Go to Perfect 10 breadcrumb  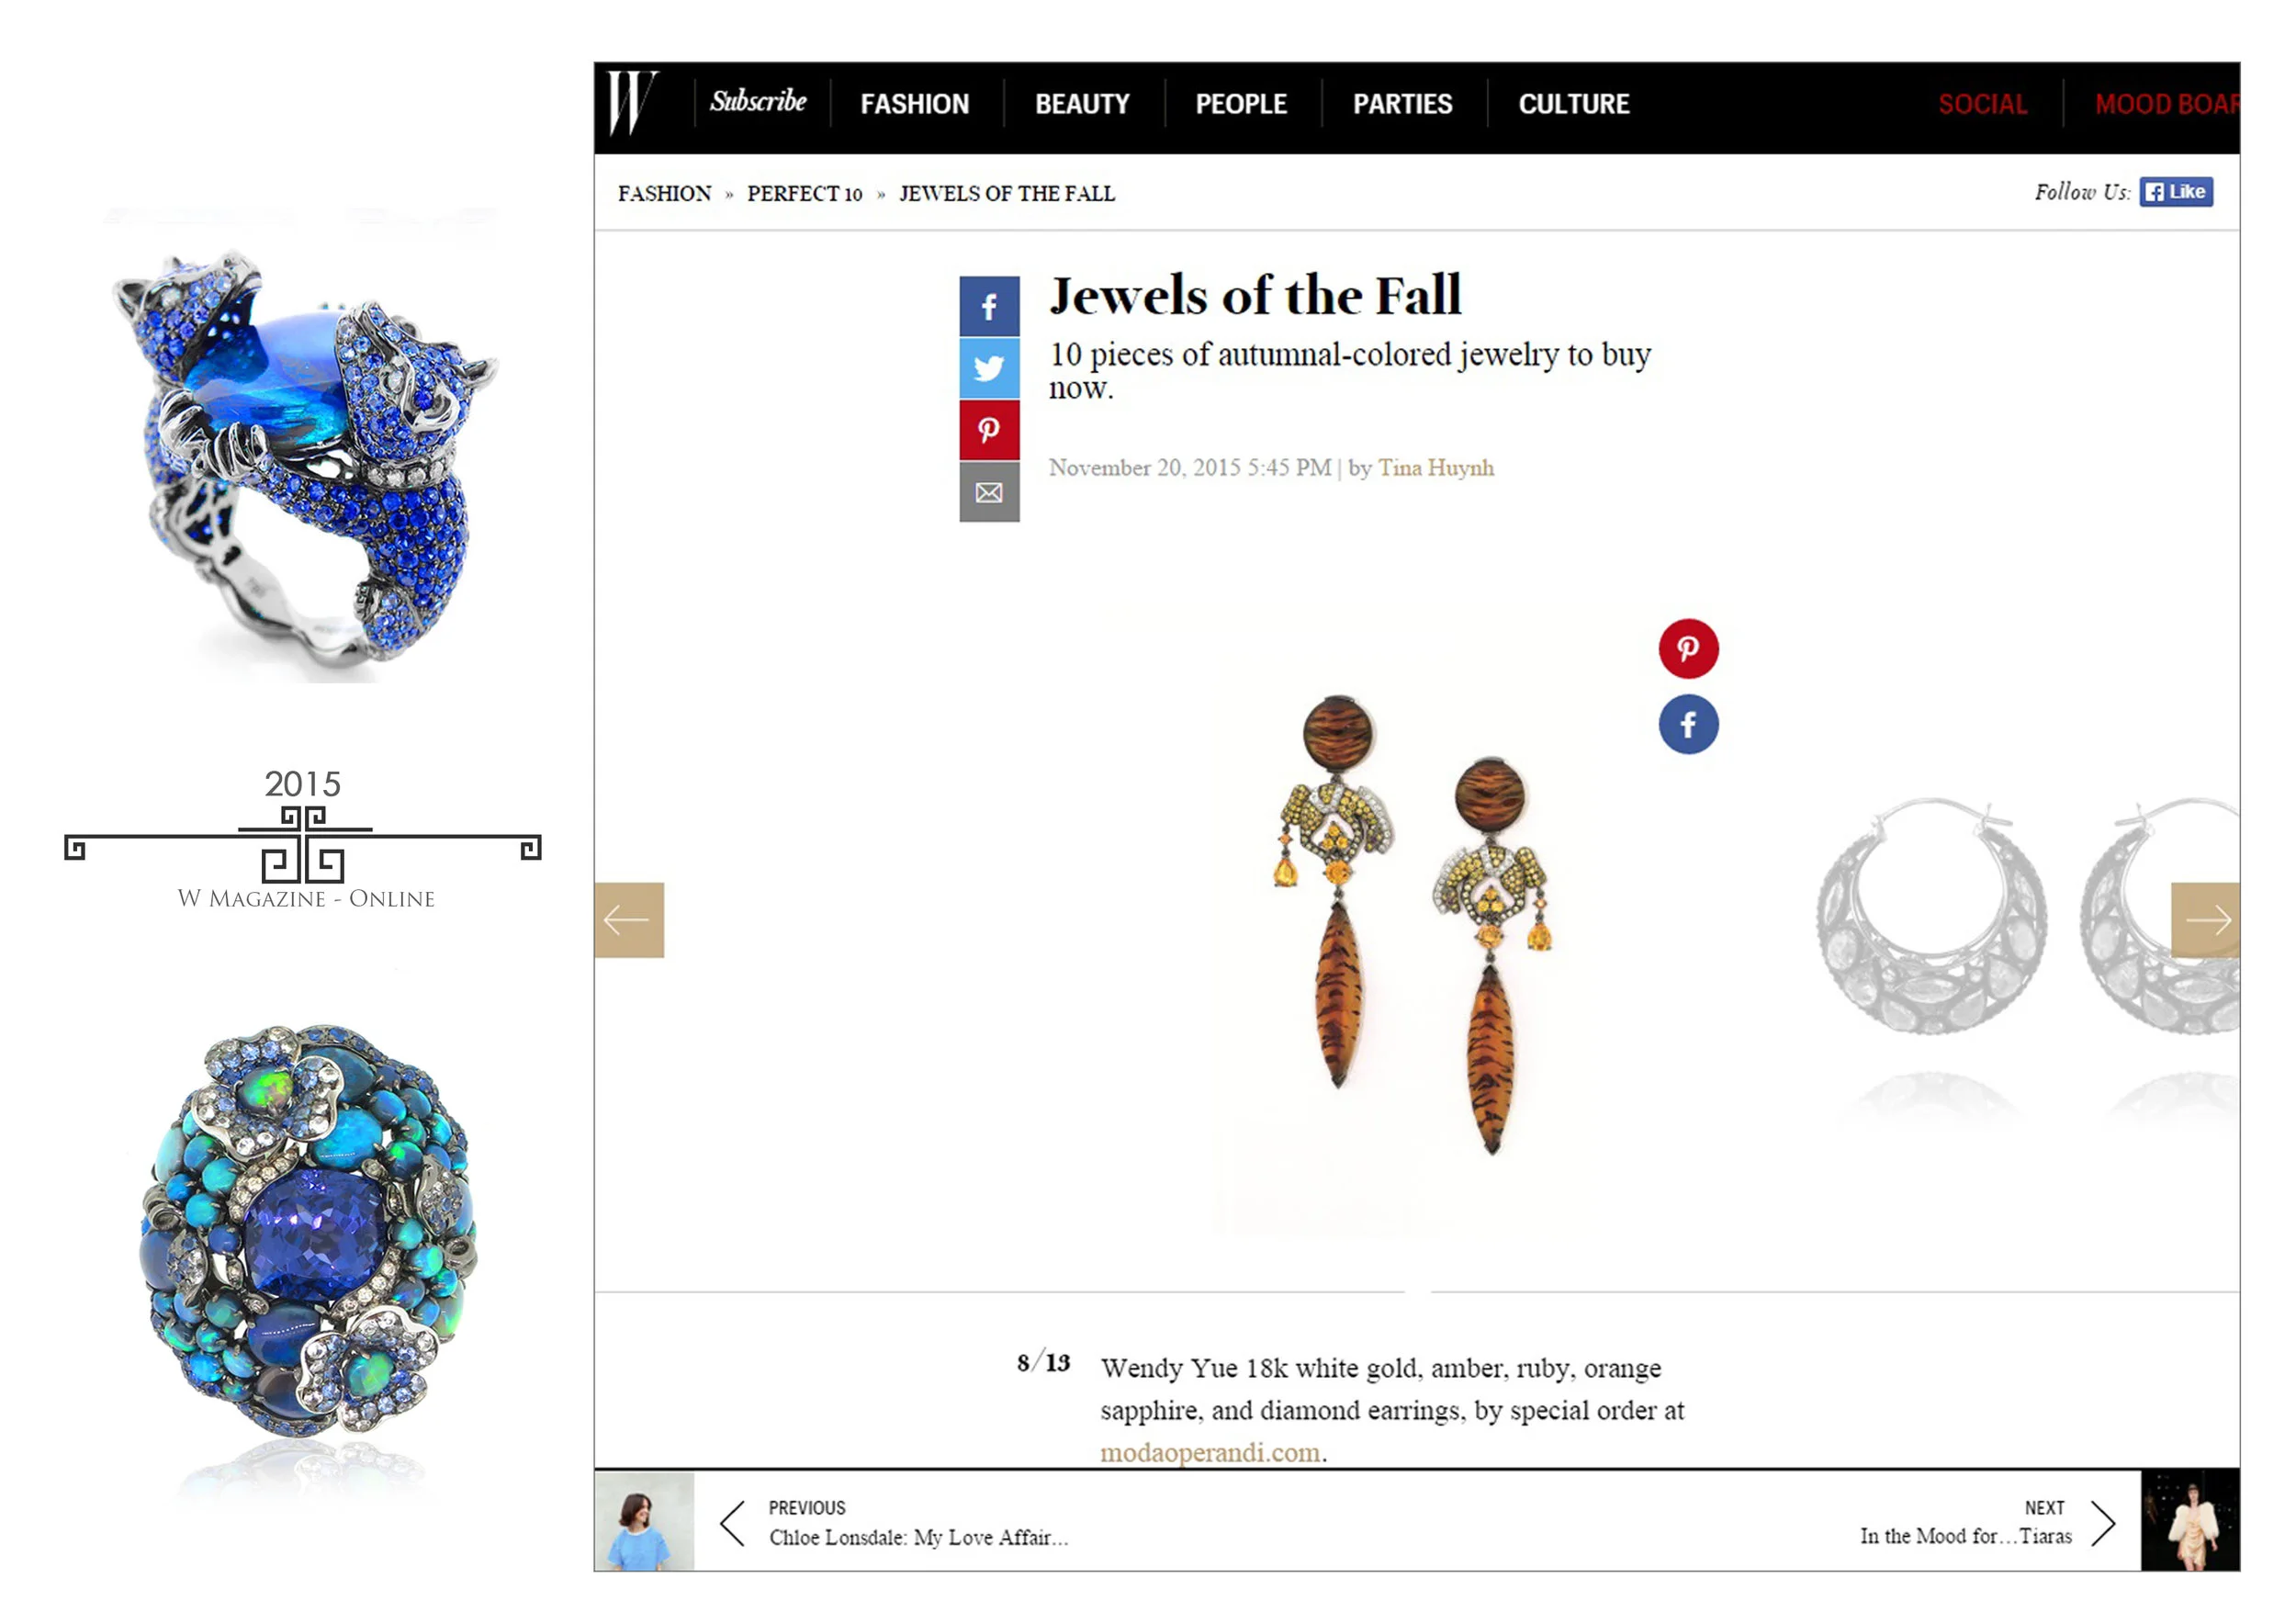804,194
